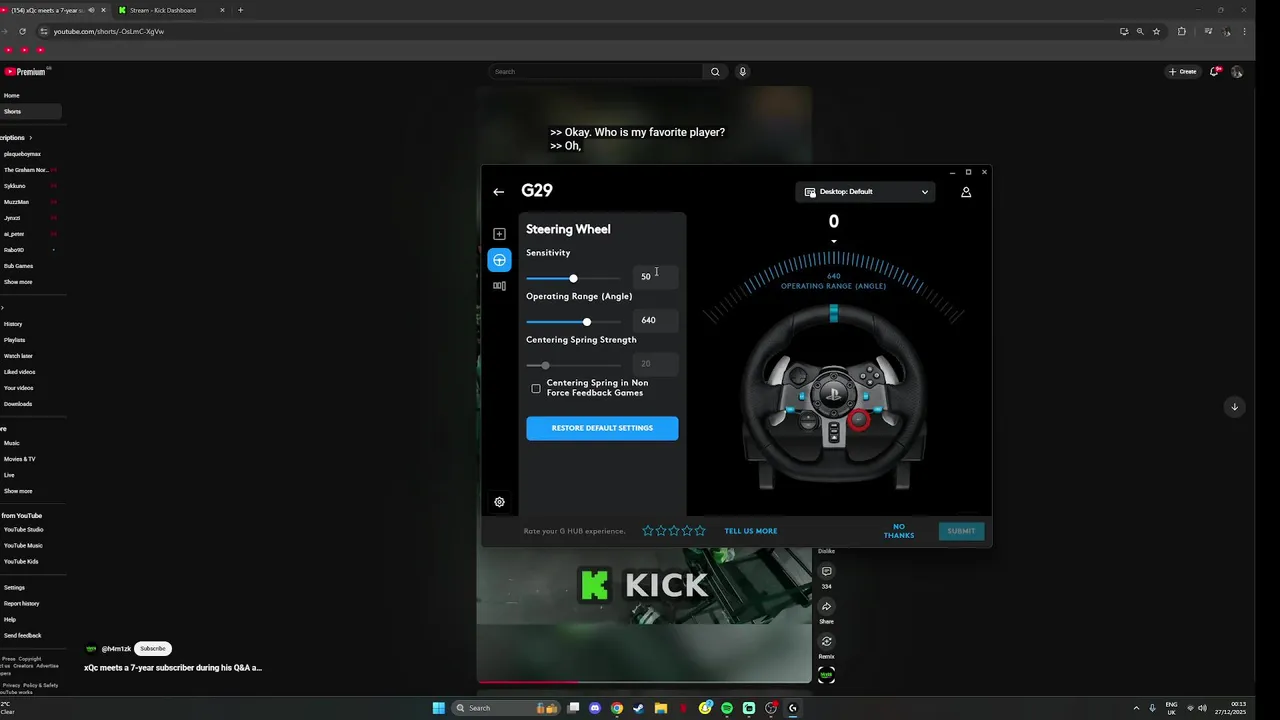Enable Centering Spring in Non Force Feedback Games

(536, 388)
